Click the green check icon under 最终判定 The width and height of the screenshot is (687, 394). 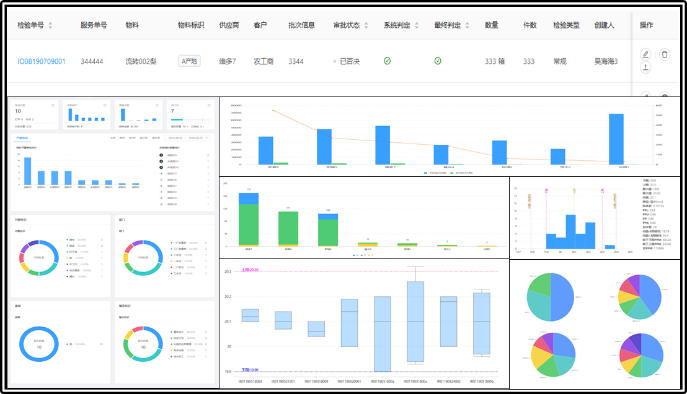[x=438, y=61]
